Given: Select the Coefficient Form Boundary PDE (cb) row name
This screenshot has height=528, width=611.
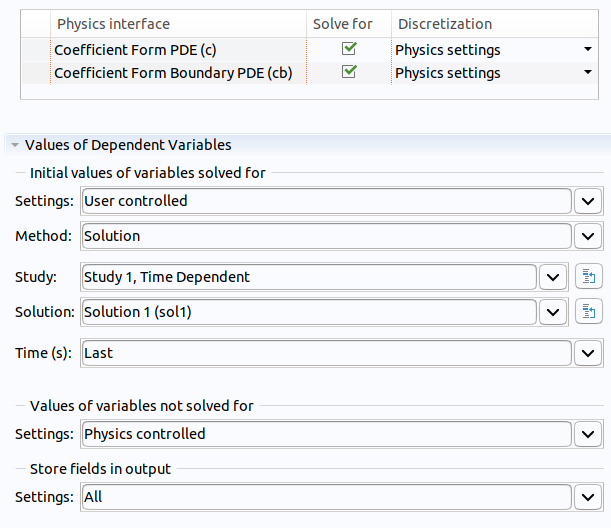Looking at the screenshot, I should coord(172,73).
